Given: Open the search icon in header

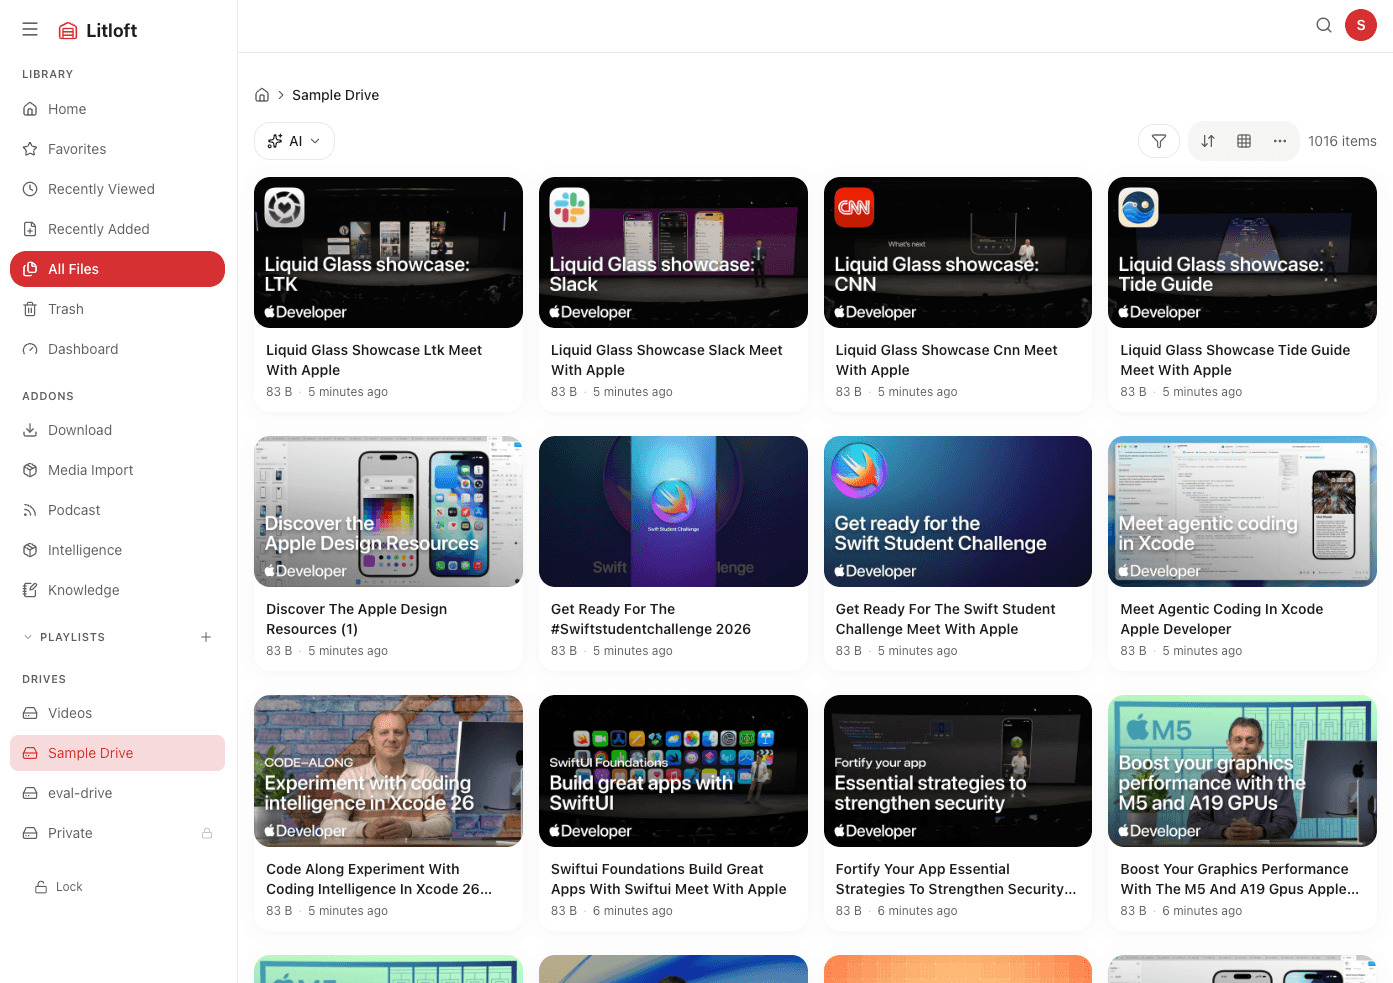Looking at the screenshot, I should point(1324,25).
